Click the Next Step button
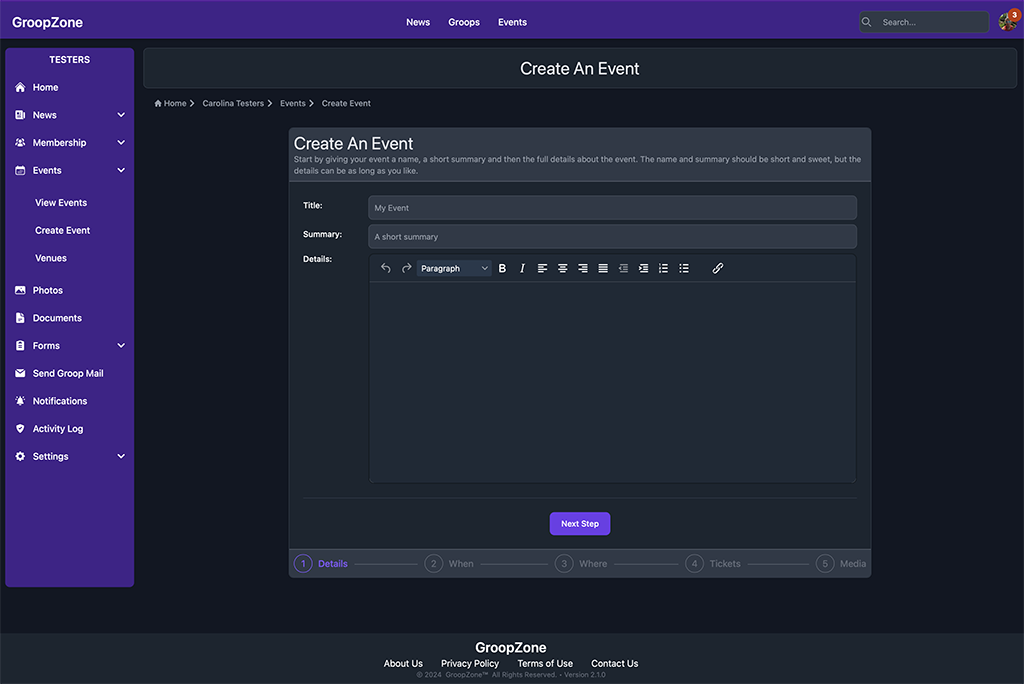The image size is (1024, 684). [x=580, y=524]
